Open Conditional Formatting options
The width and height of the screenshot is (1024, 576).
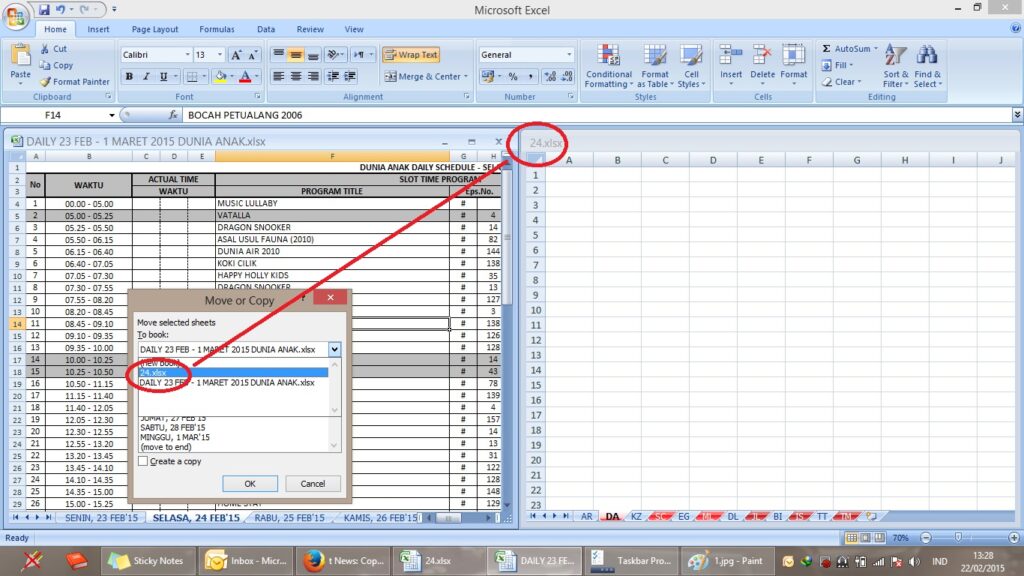pyautogui.click(x=607, y=66)
